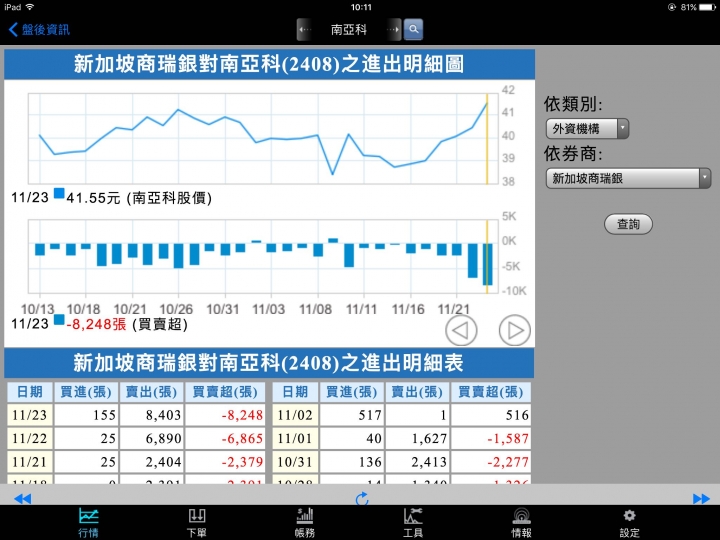Open 依券商 dropdown 新加坡商瑞銀
The height and width of the screenshot is (540, 720).
pos(628,178)
